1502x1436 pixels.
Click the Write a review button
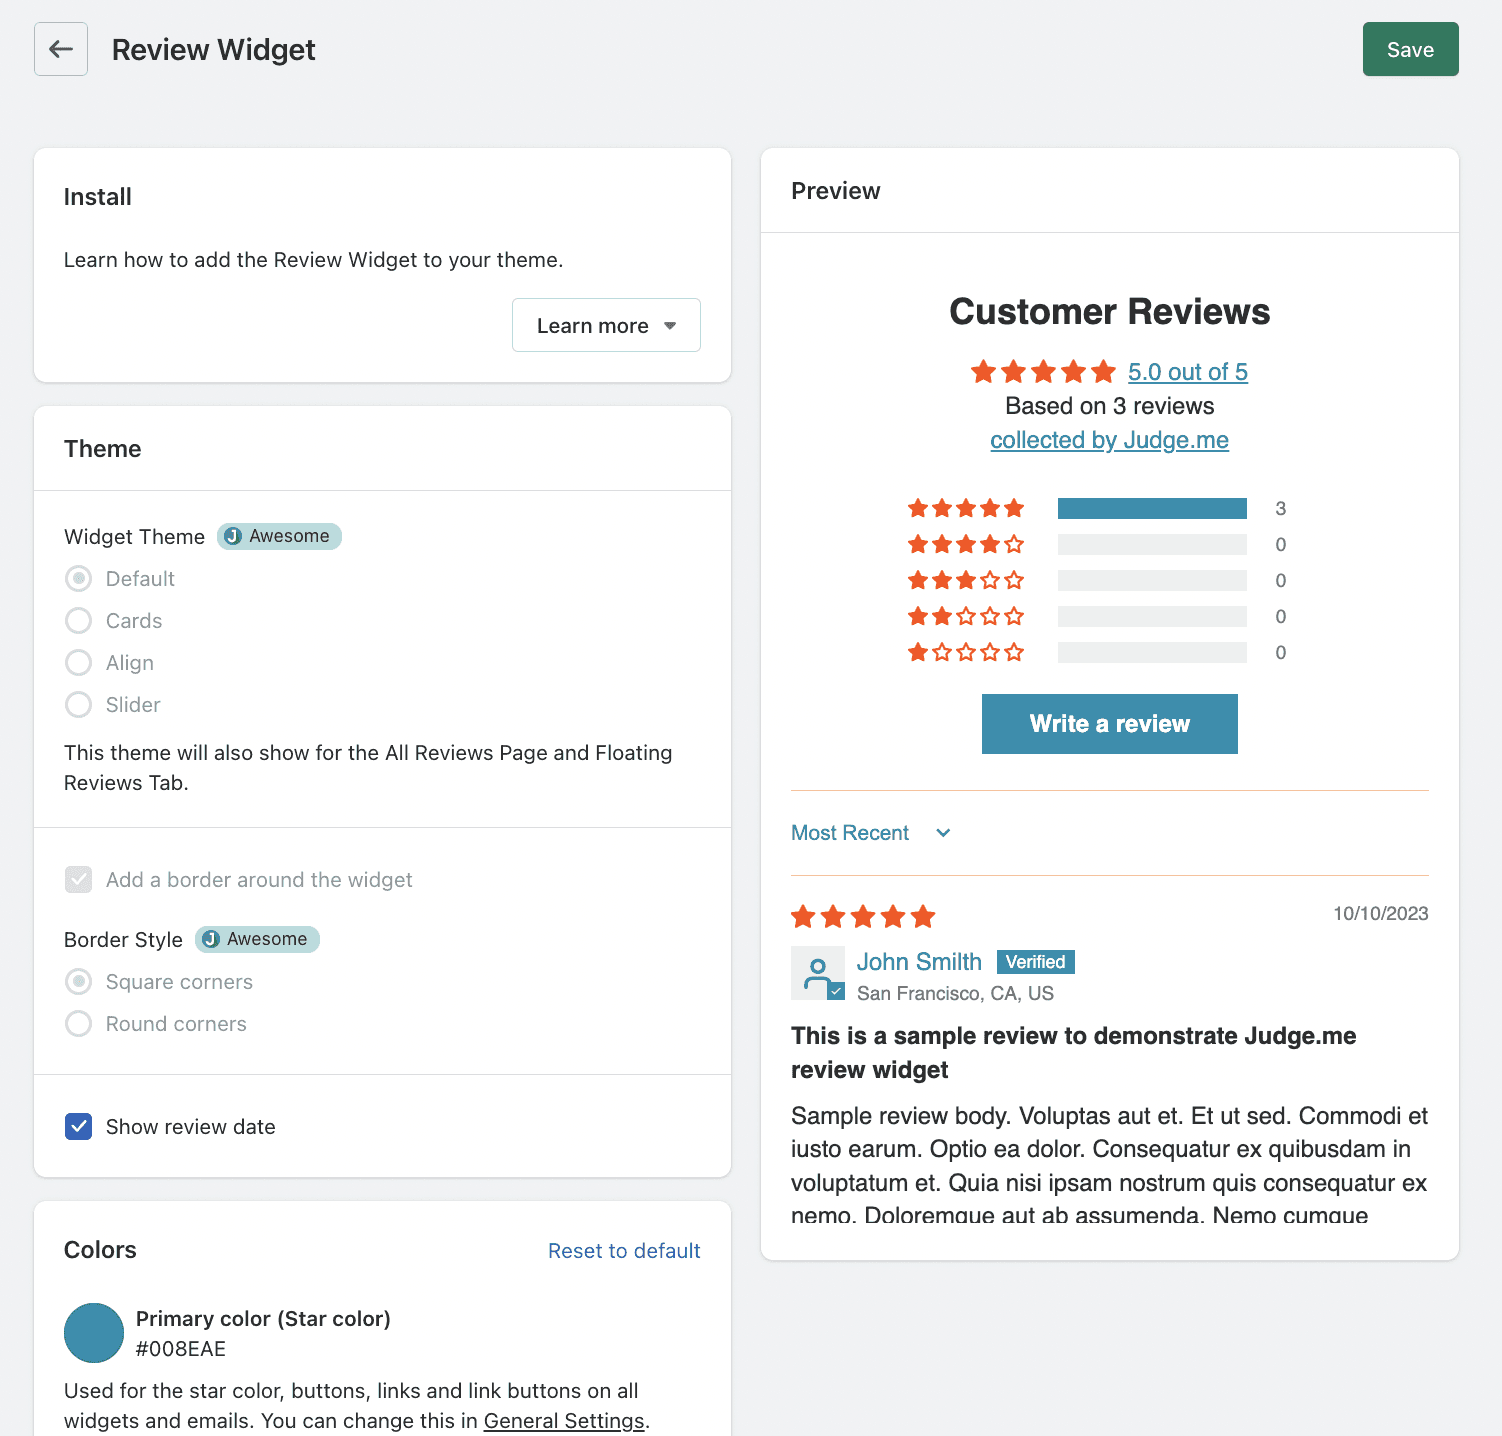pos(1109,724)
